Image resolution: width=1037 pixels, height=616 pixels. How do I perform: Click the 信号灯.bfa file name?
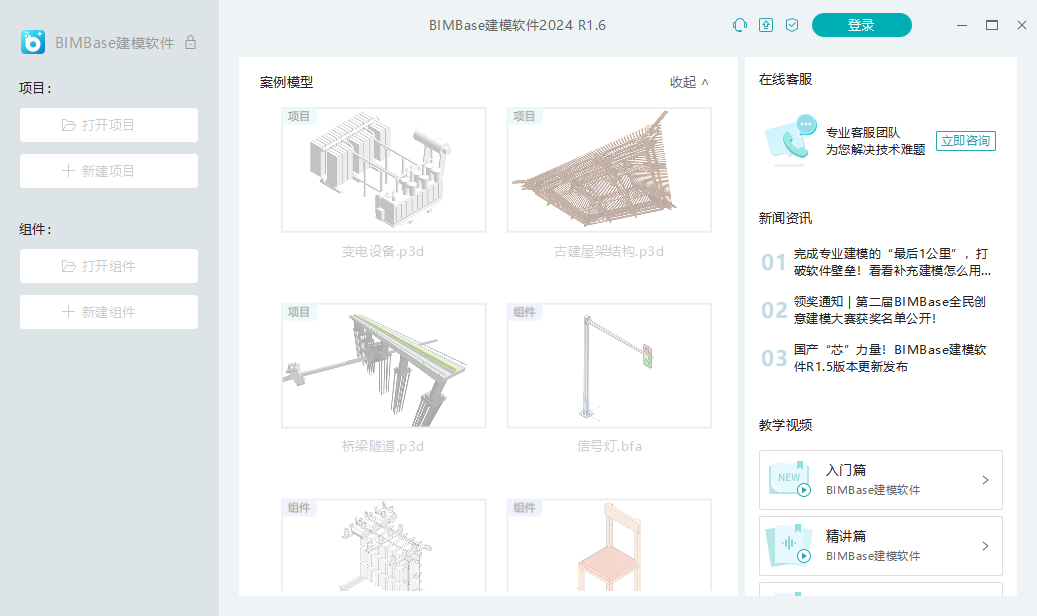click(x=609, y=447)
